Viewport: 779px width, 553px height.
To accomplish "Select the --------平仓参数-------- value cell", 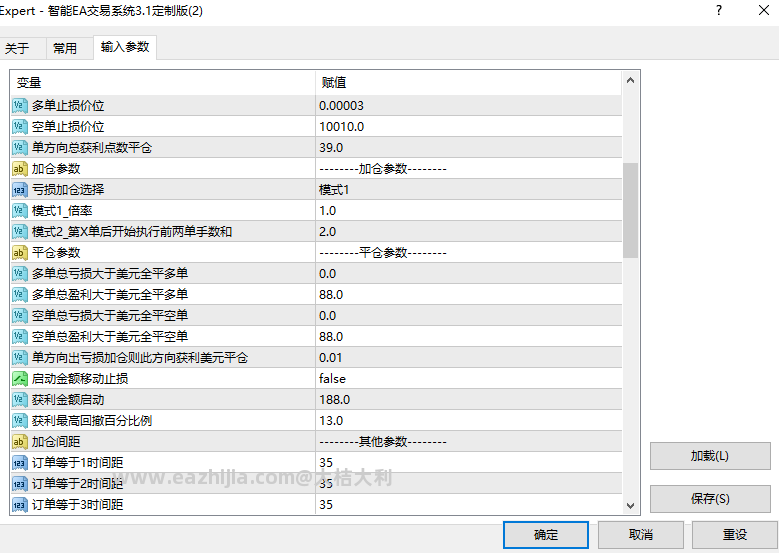I will pyautogui.click(x=468, y=252).
